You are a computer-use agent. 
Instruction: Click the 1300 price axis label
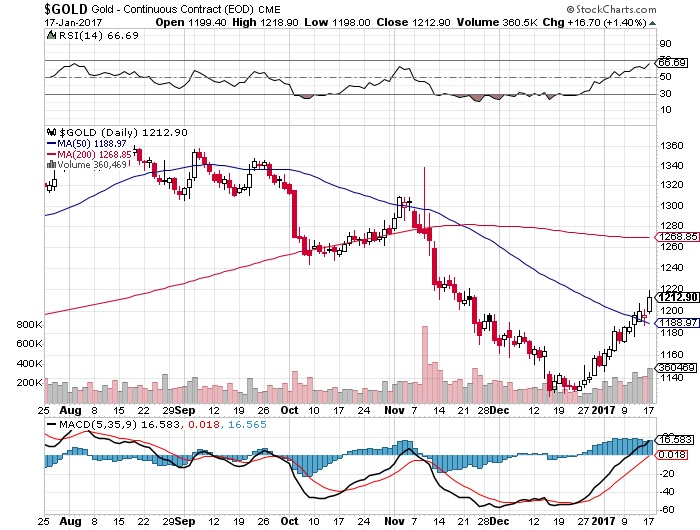[671, 206]
